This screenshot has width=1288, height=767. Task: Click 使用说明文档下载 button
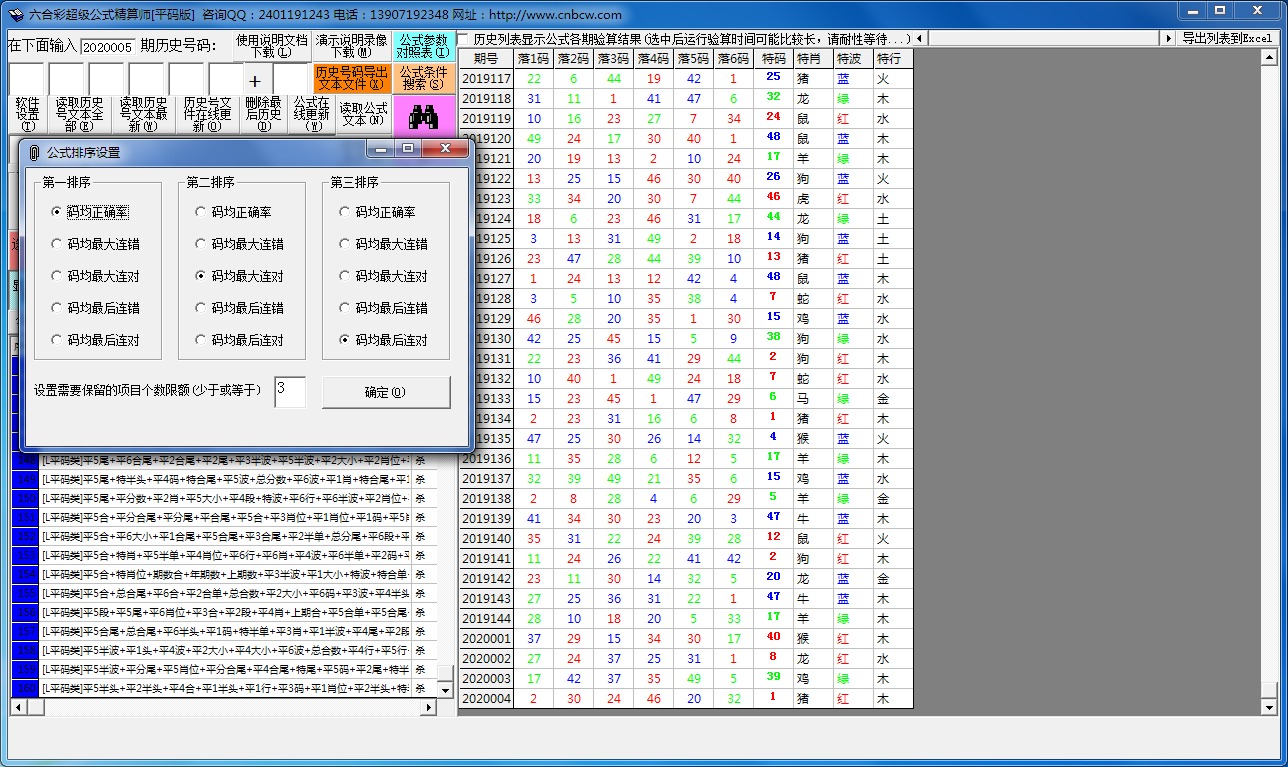pos(272,46)
